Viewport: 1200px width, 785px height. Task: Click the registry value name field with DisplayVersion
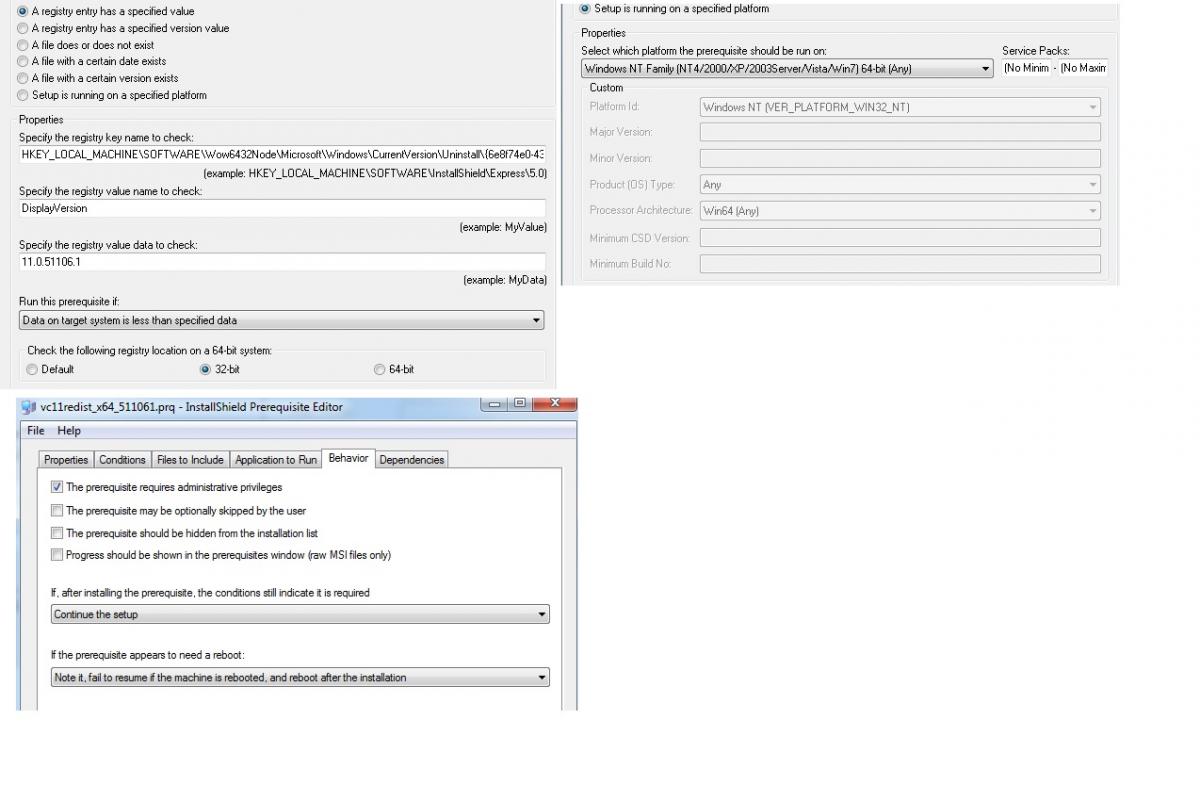[282, 209]
